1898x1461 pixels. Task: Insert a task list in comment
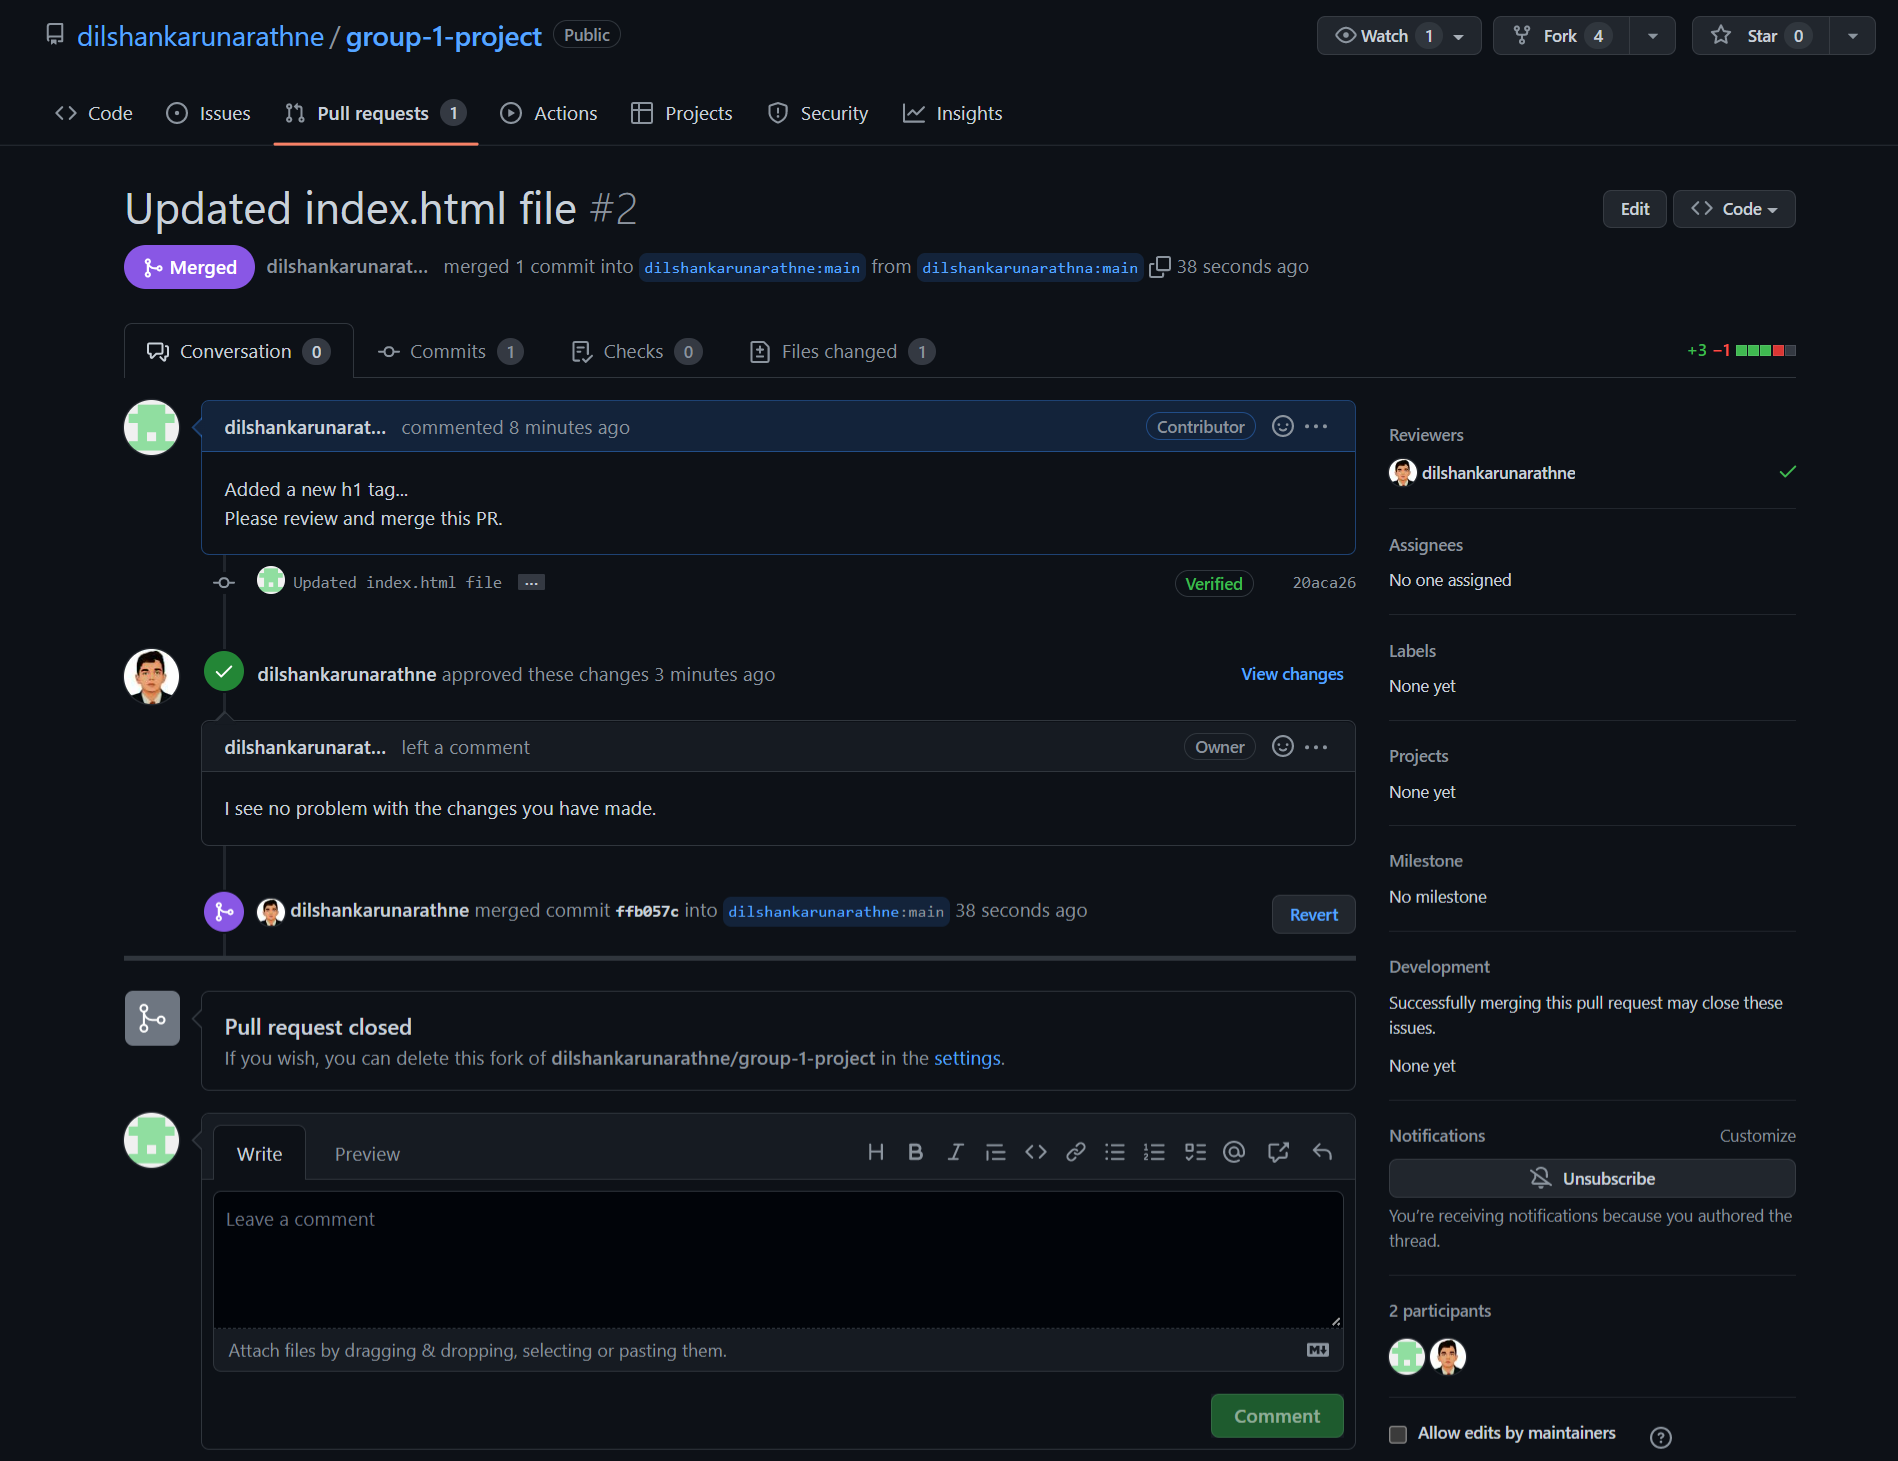(x=1195, y=1152)
